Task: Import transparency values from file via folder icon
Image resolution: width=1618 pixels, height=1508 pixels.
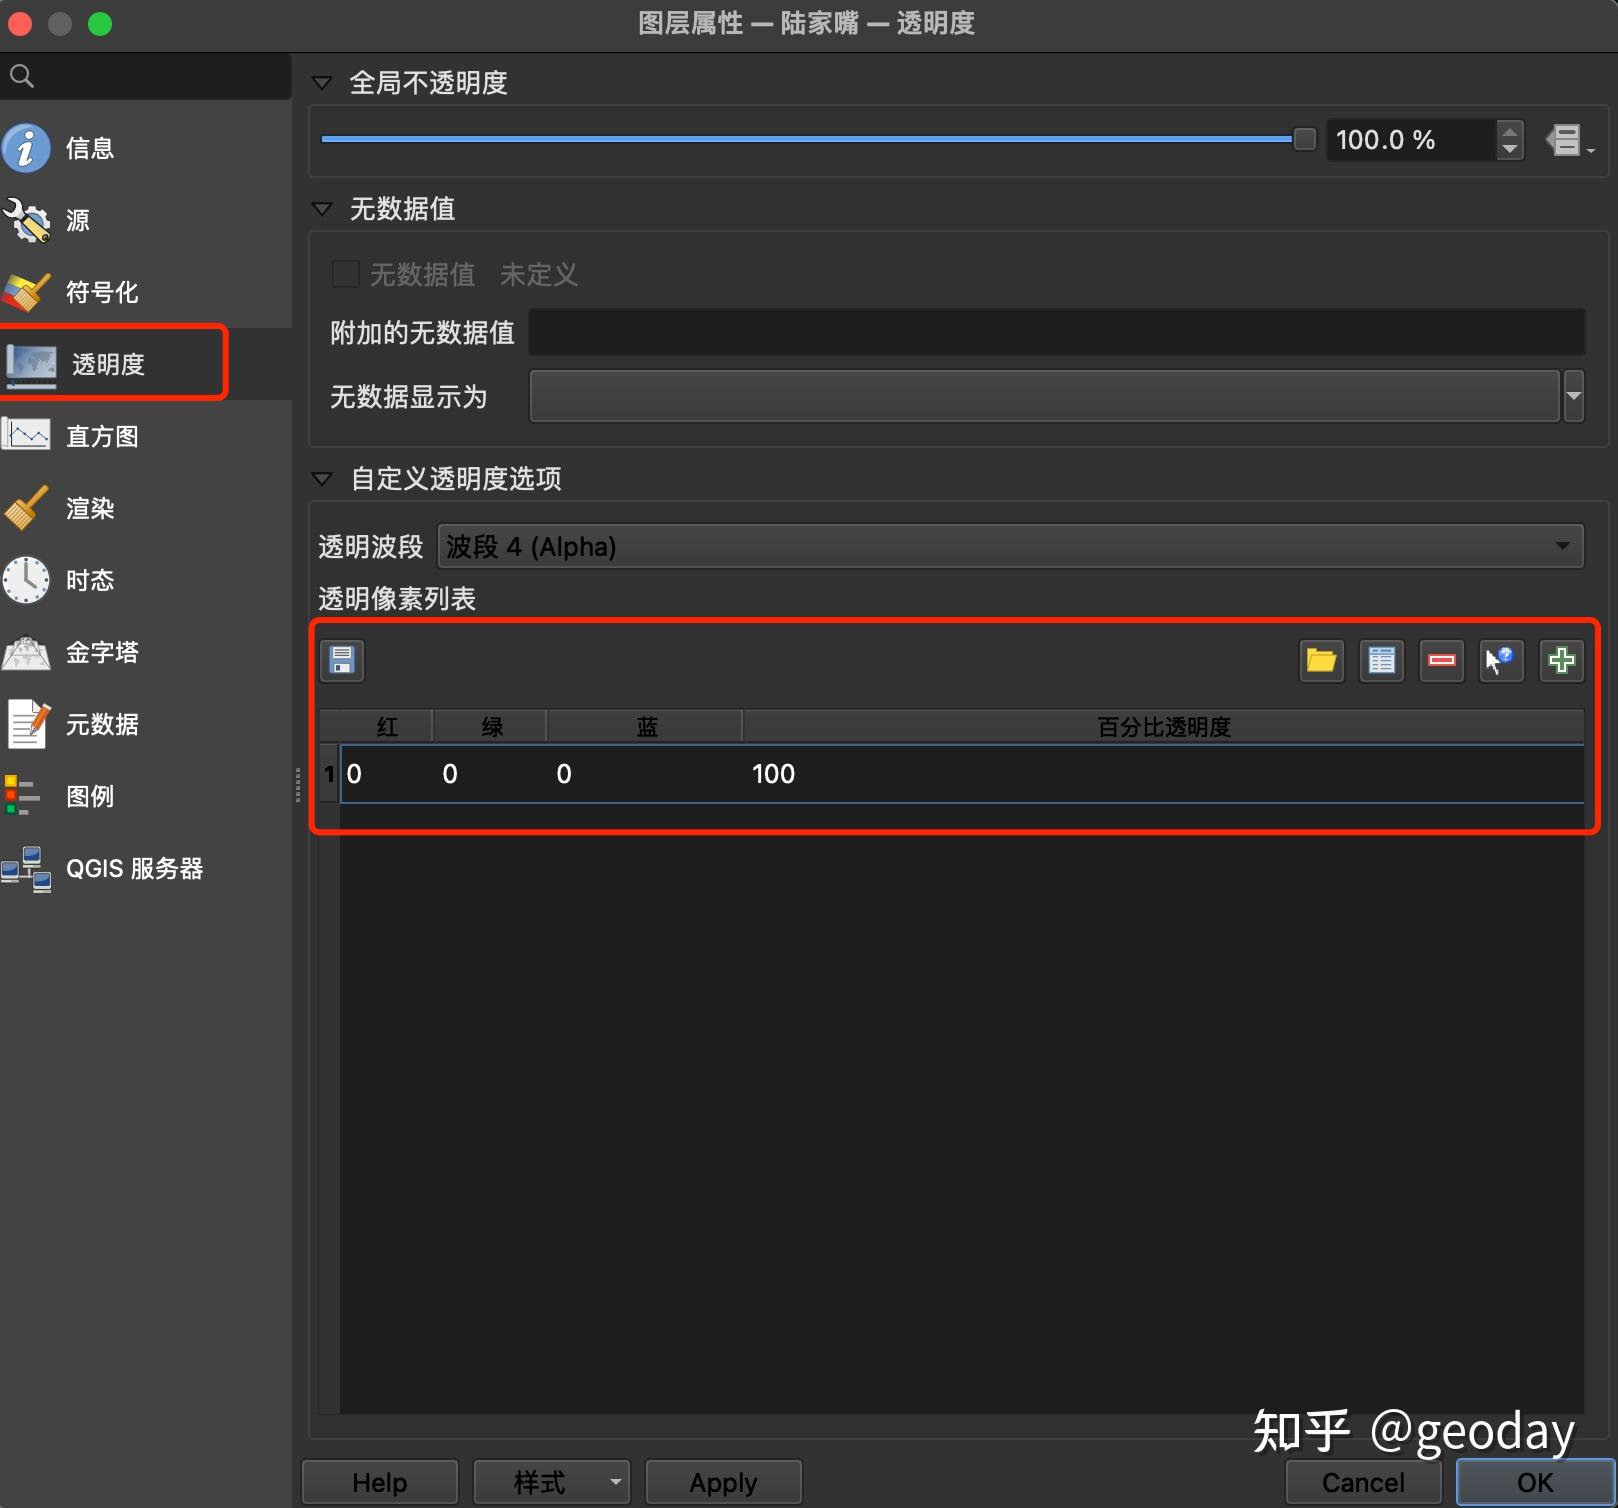Action: [1321, 661]
